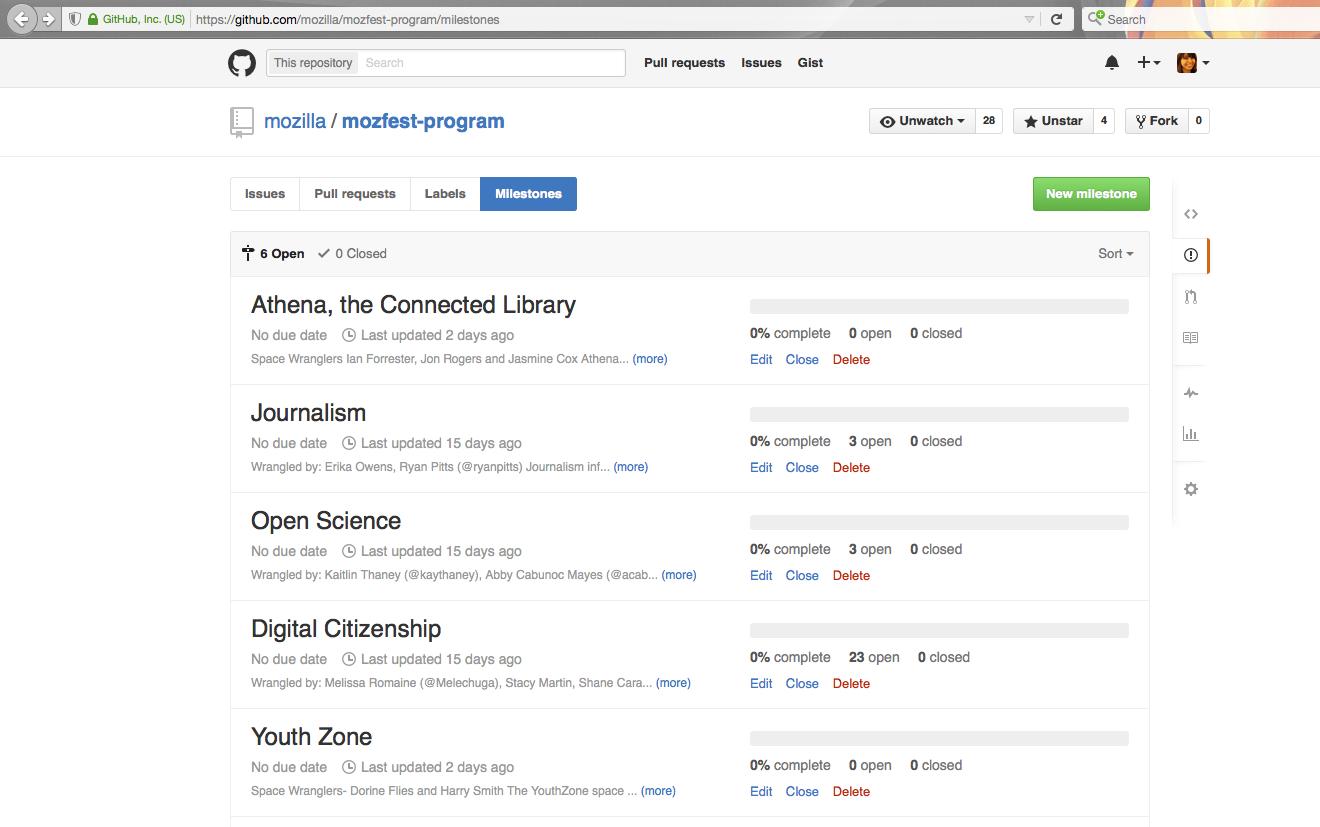Select the Milestones tab
The height and width of the screenshot is (827, 1320).
point(528,194)
